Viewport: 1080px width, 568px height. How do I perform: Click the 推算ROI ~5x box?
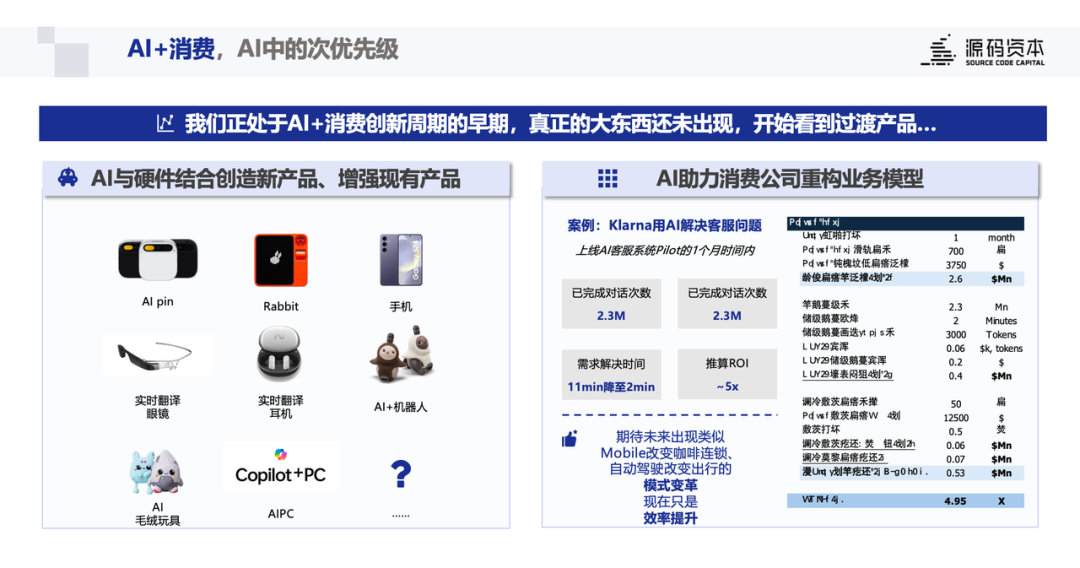[727, 375]
